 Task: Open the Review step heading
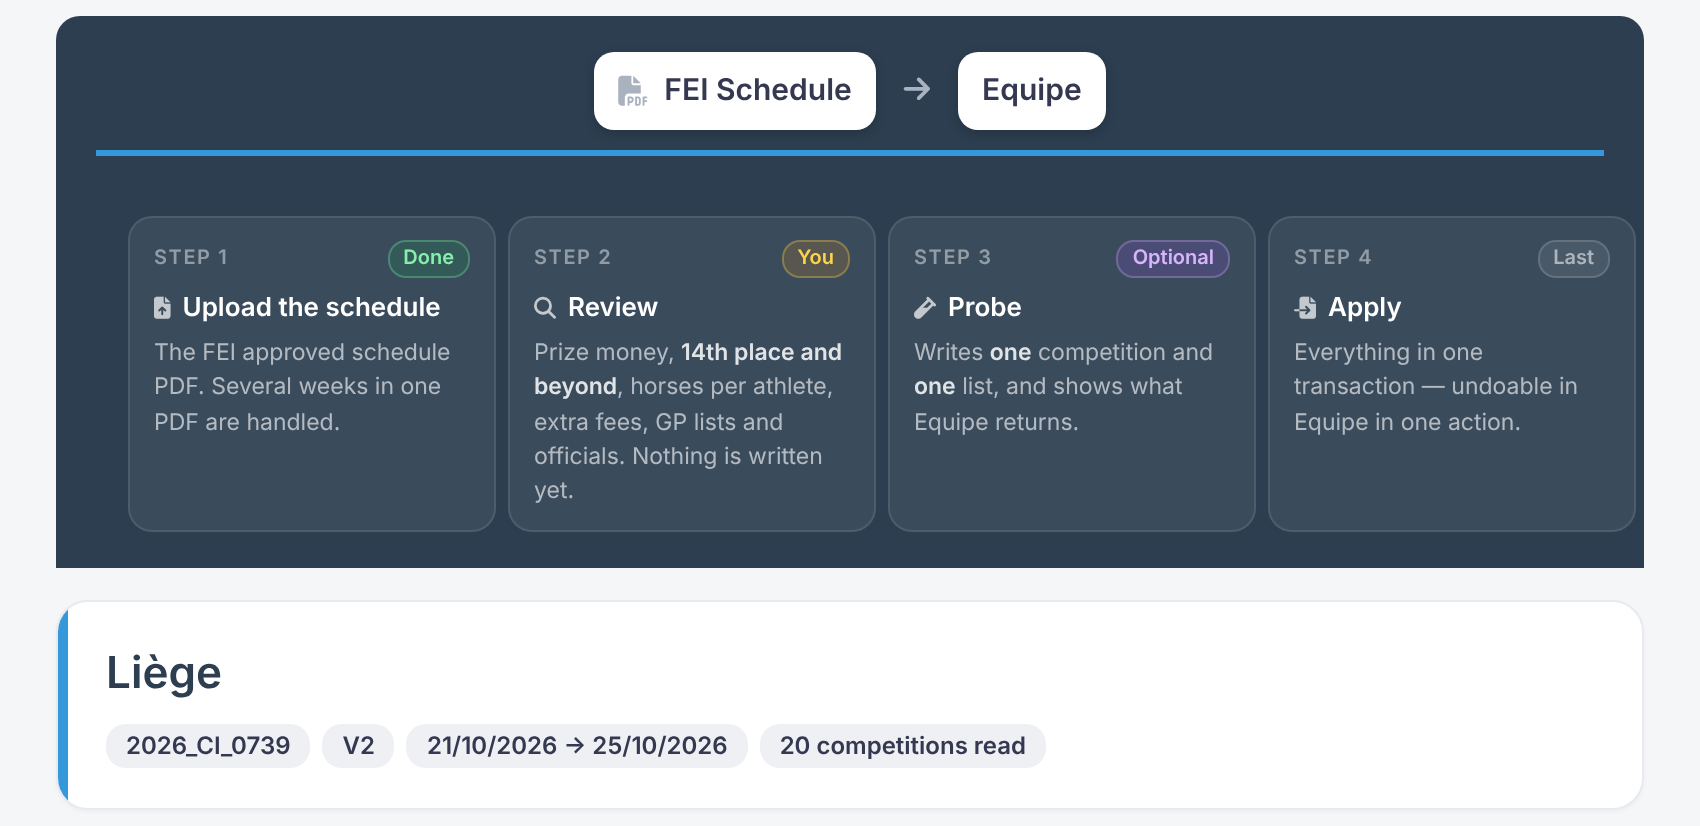tap(613, 307)
